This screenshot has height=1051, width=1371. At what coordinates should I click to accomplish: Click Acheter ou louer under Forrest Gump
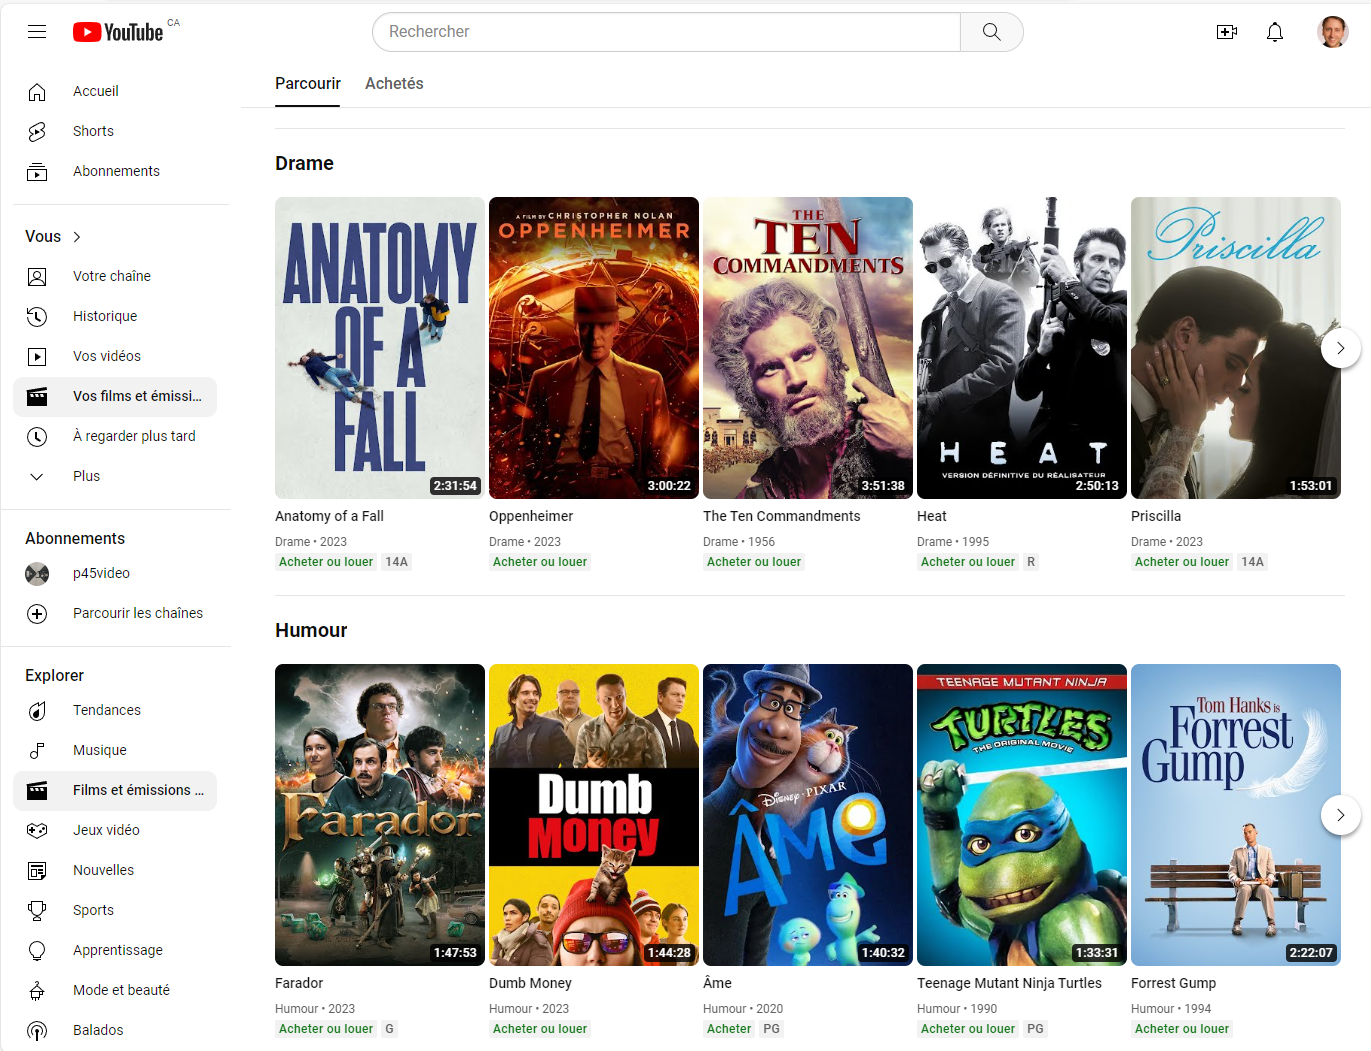[x=1182, y=1029]
